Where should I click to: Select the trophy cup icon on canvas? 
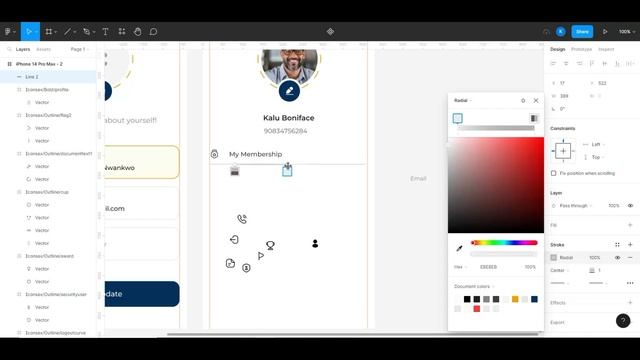click(270, 245)
